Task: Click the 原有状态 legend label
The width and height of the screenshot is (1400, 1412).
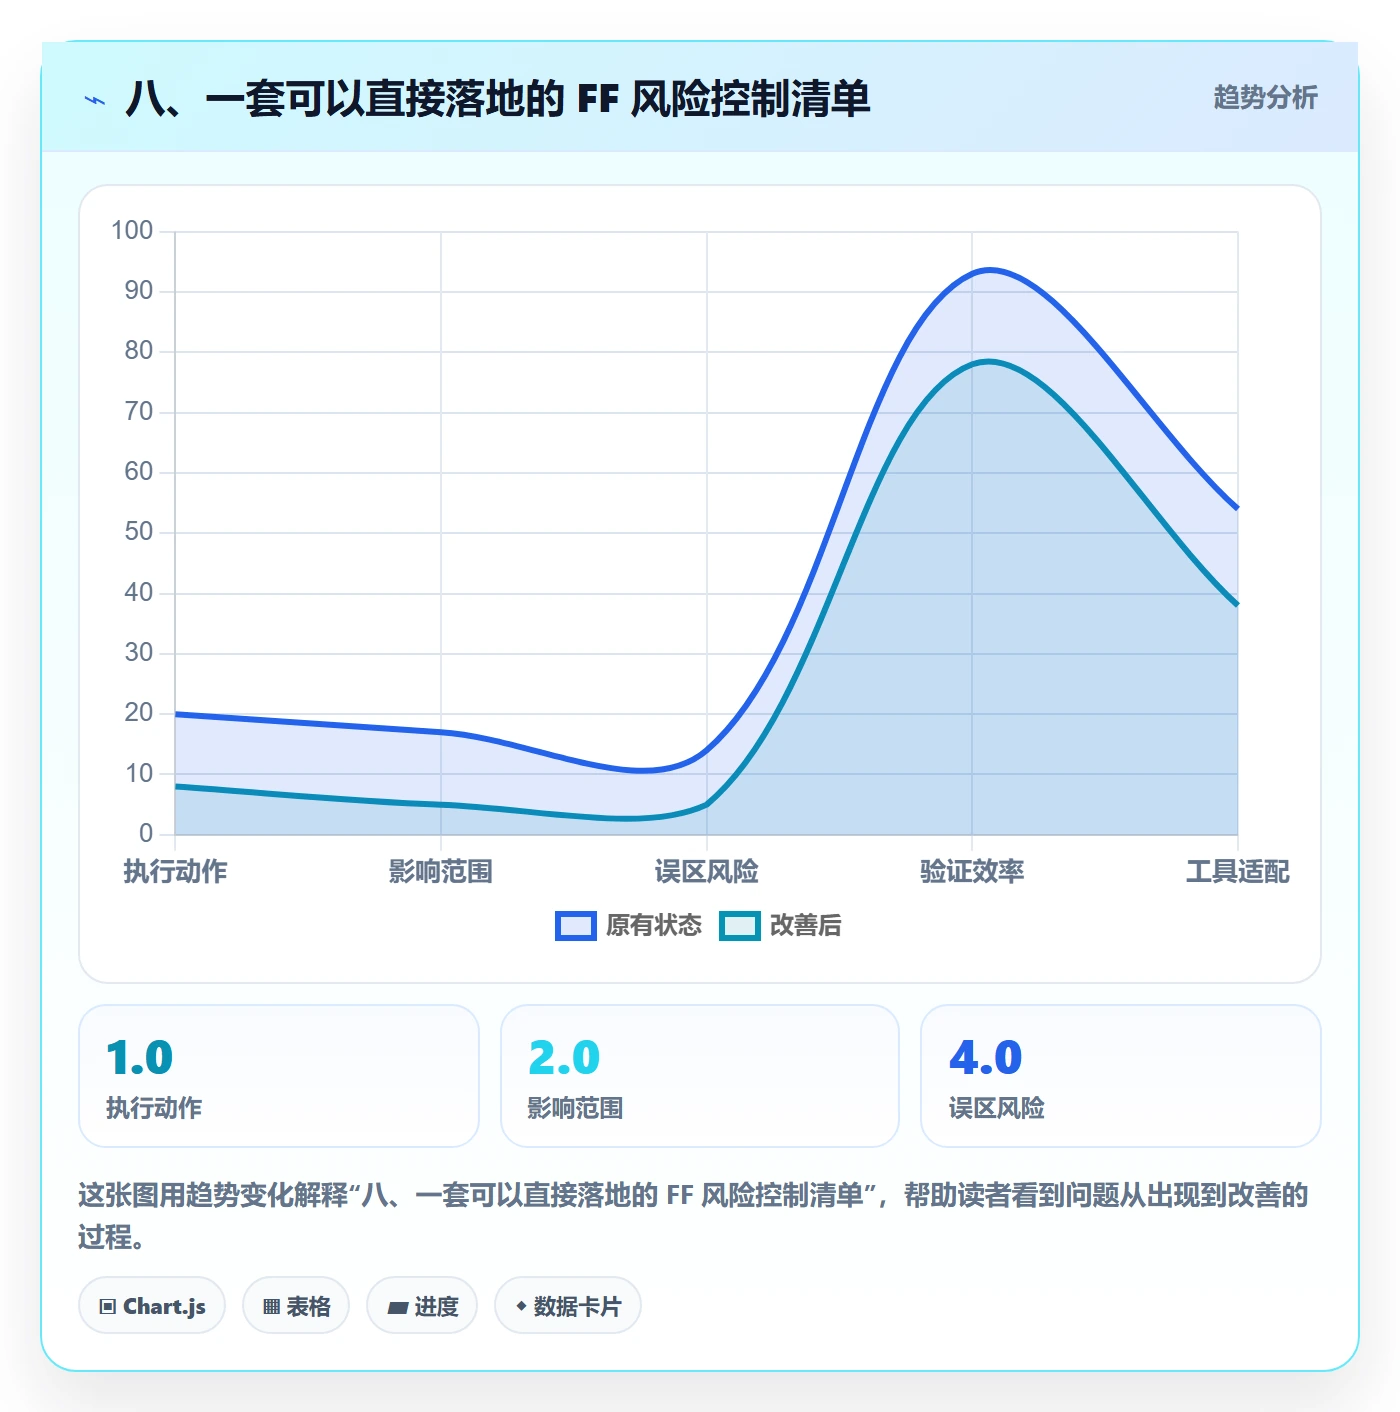Action: click(x=654, y=926)
